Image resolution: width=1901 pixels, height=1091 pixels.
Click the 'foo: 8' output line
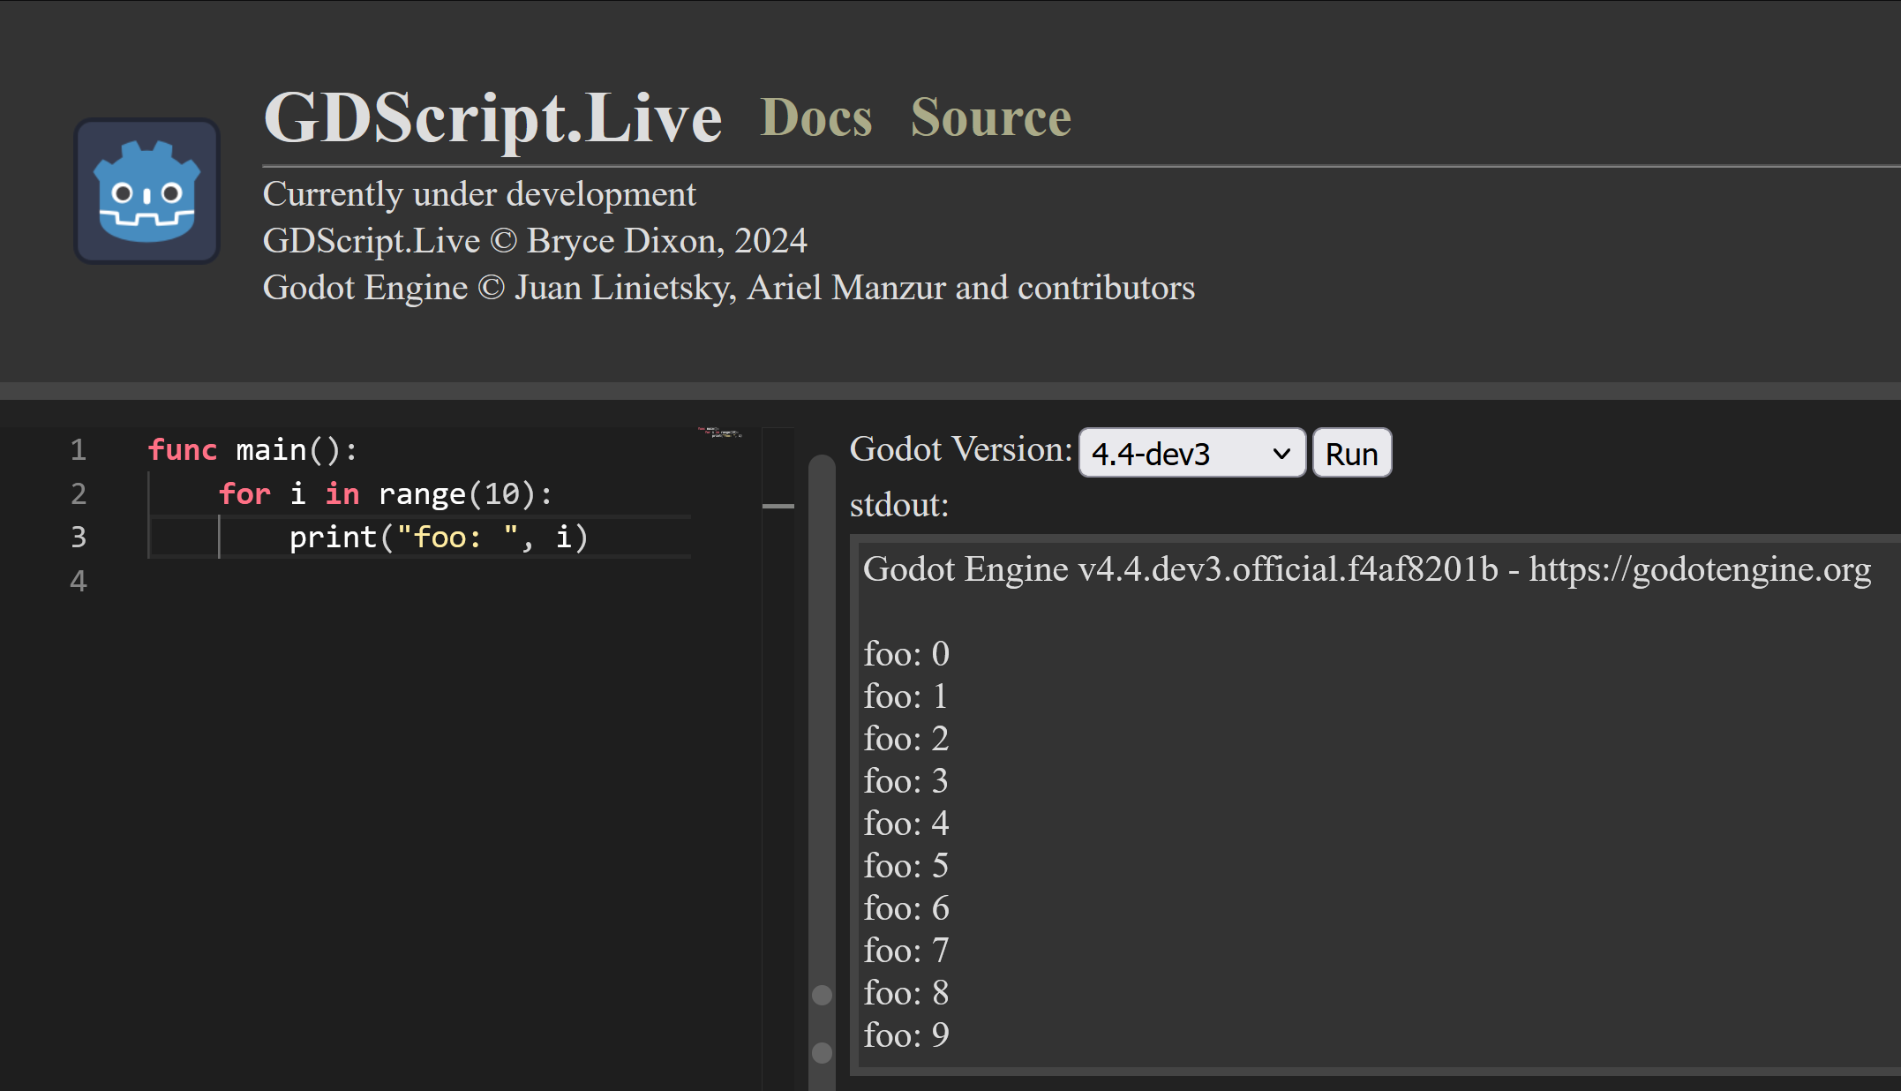(x=906, y=992)
